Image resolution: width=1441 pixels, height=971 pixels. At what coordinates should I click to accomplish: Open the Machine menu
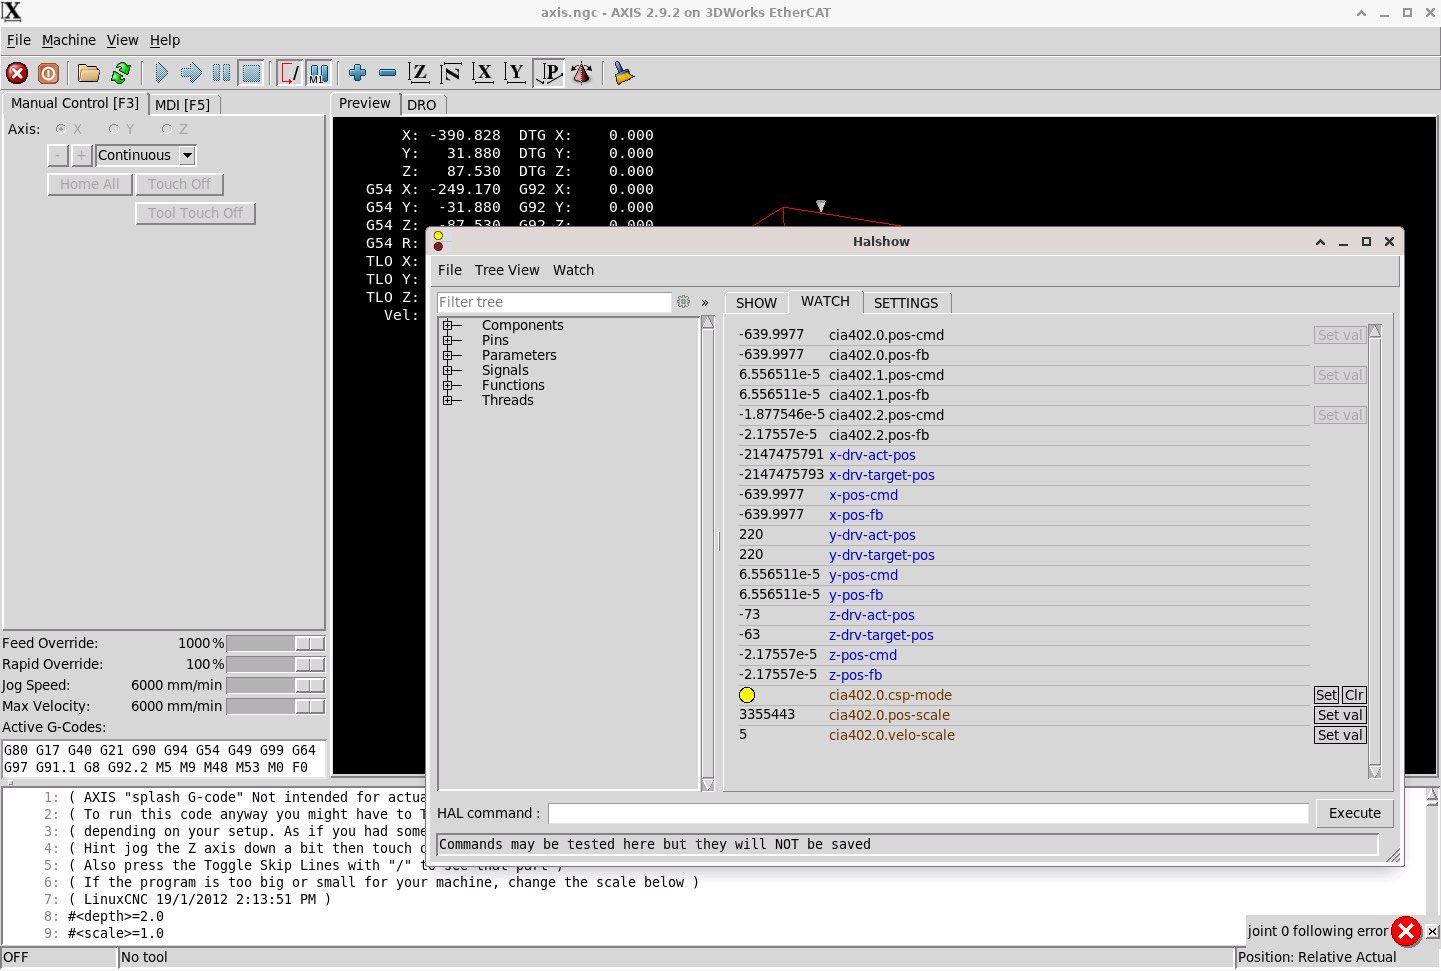(x=69, y=40)
